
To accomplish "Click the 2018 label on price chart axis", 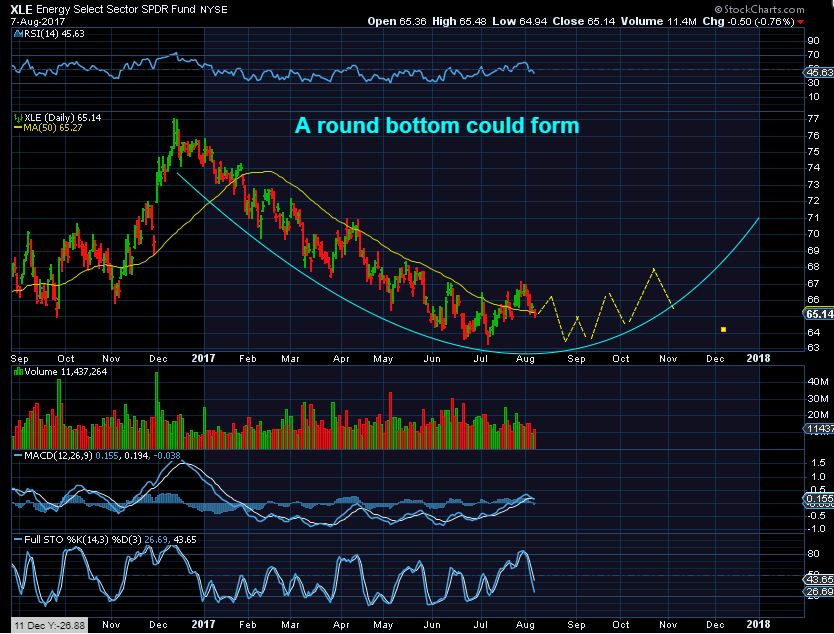I will click(x=758, y=358).
